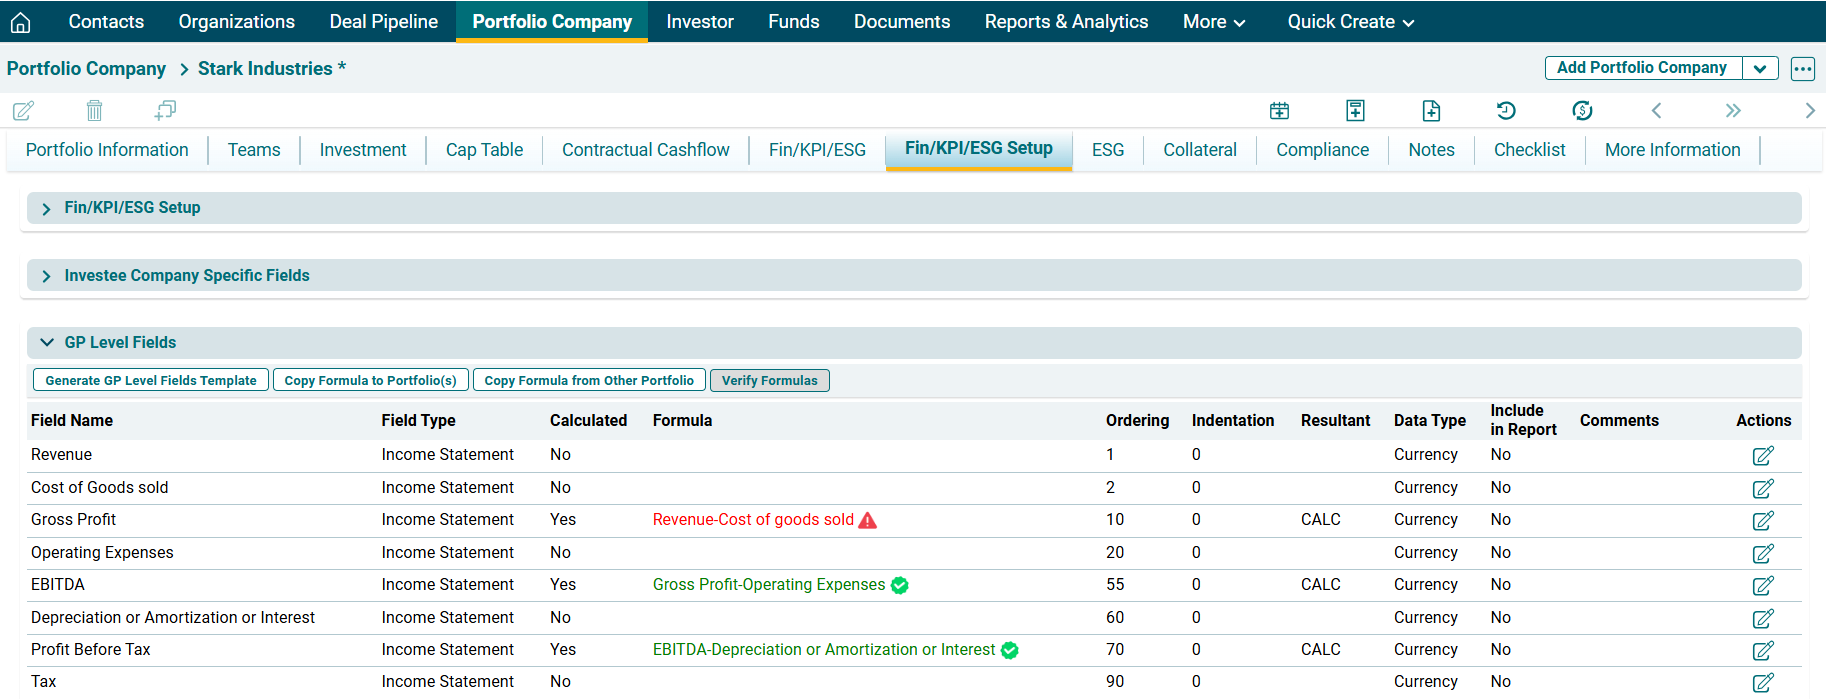The height and width of the screenshot is (699, 1826).
Task: Open the Quick Create menu
Action: (1350, 22)
